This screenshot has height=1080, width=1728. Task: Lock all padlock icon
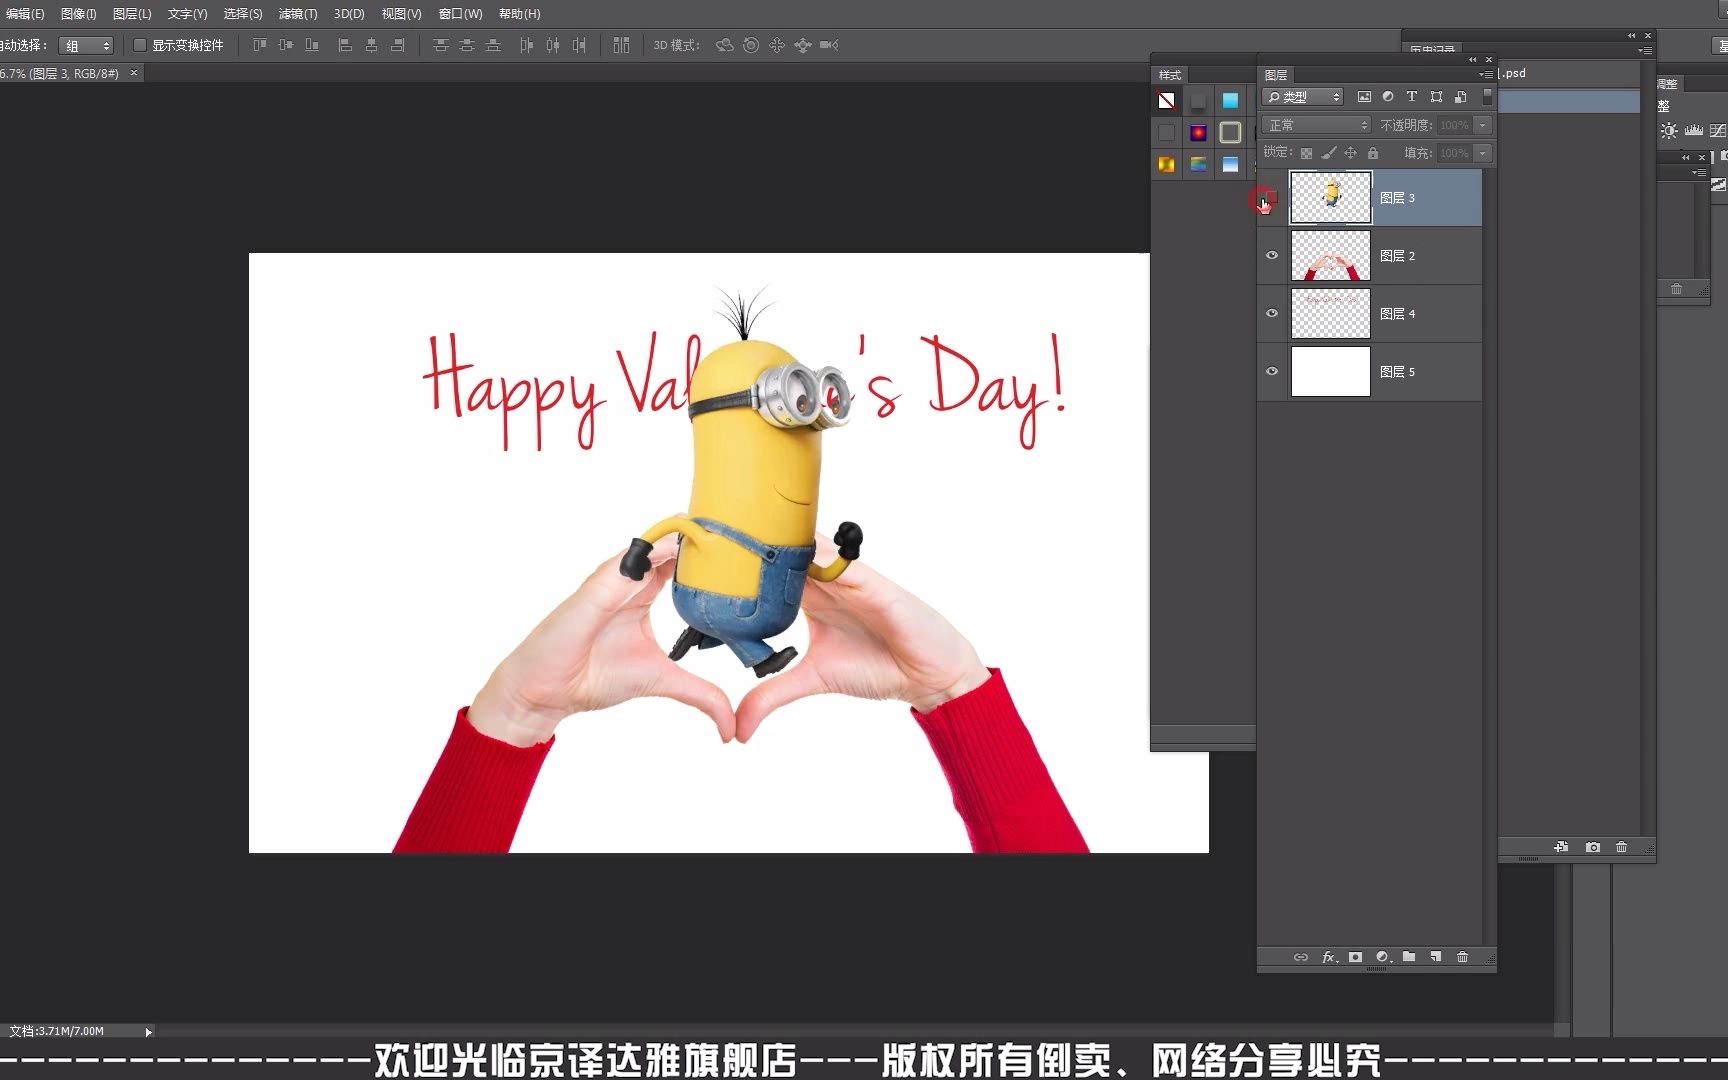pos(1373,153)
